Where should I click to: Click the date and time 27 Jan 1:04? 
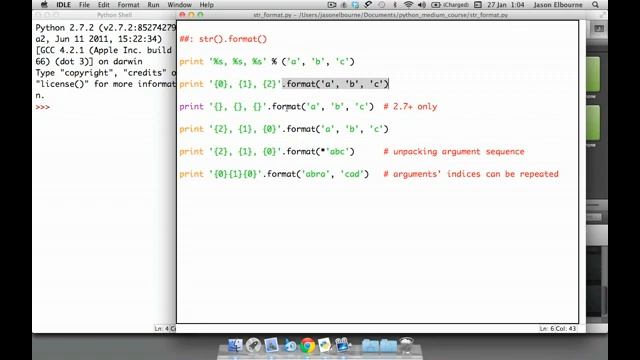coord(505,5)
